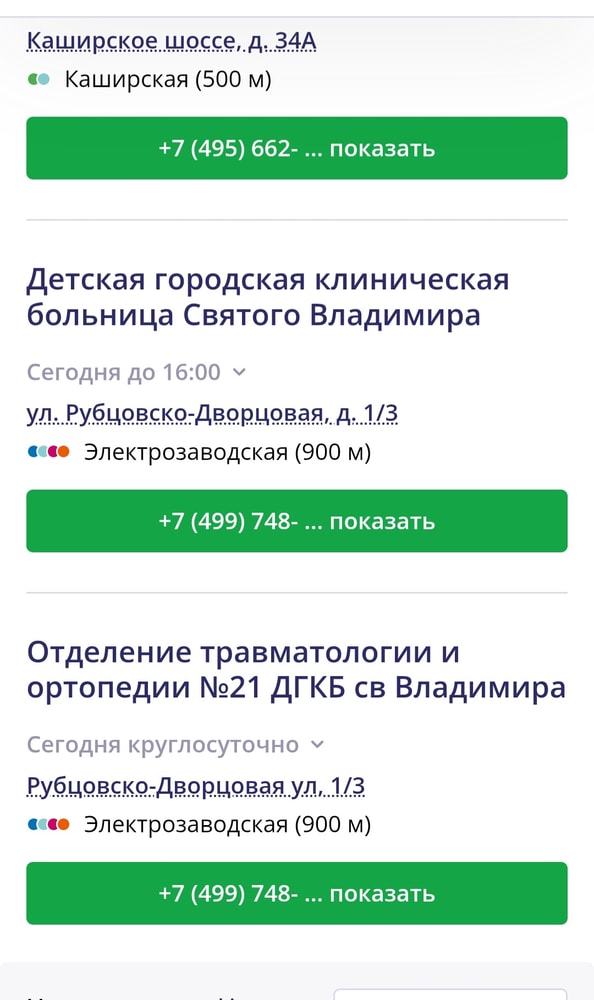The height and width of the screenshot is (1000, 594).
Task: Expand the «Сегодня круглосуточно» hours dropdown
Action: point(316,744)
